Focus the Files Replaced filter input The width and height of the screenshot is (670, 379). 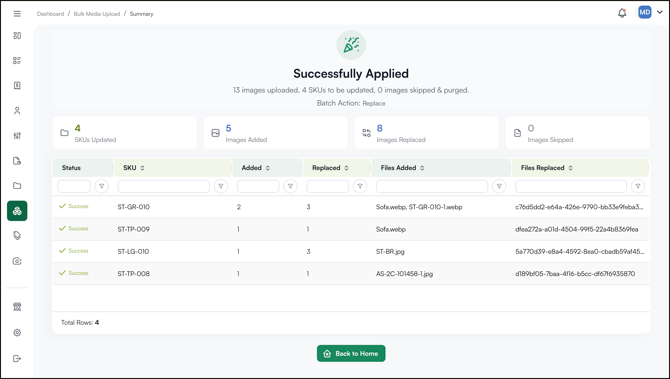pyautogui.click(x=571, y=186)
